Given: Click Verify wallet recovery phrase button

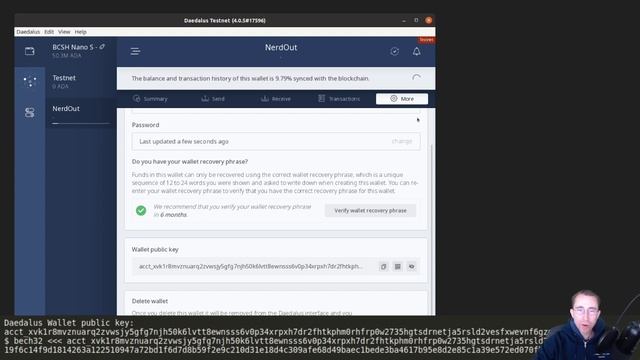Looking at the screenshot, I should pos(370,211).
